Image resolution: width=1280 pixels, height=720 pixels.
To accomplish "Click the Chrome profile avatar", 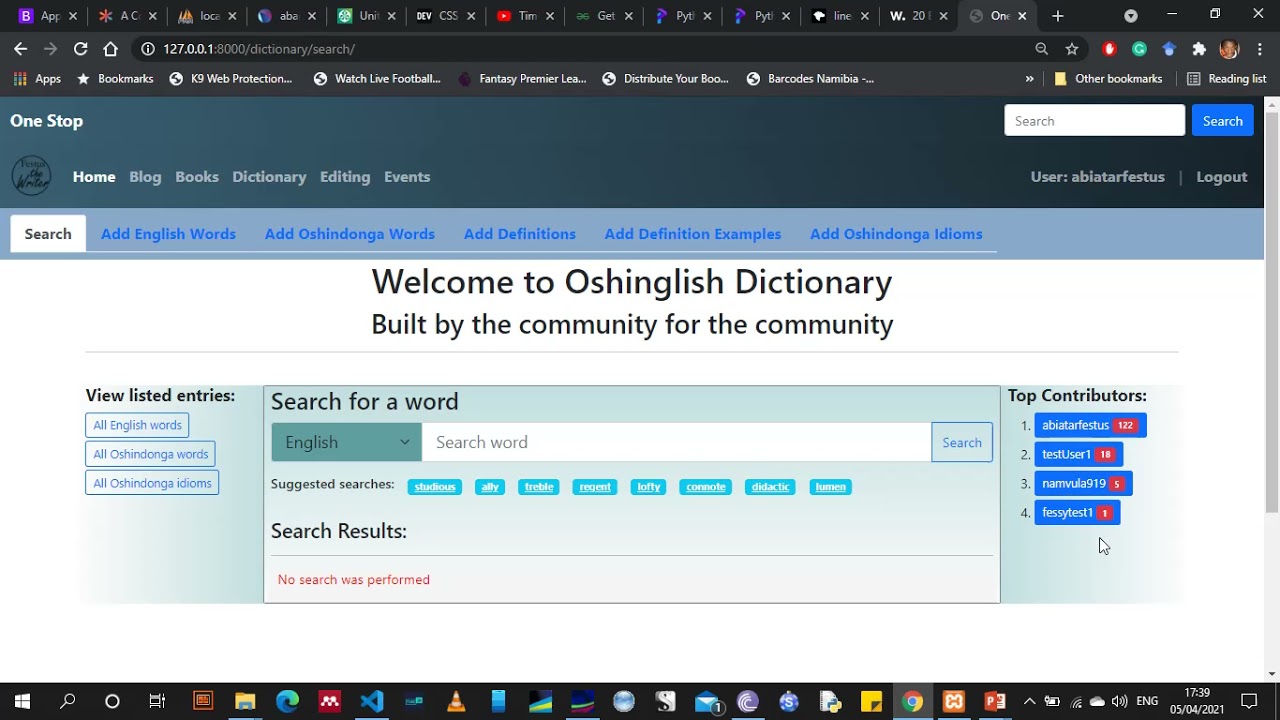I will pyautogui.click(x=1230, y=49).
